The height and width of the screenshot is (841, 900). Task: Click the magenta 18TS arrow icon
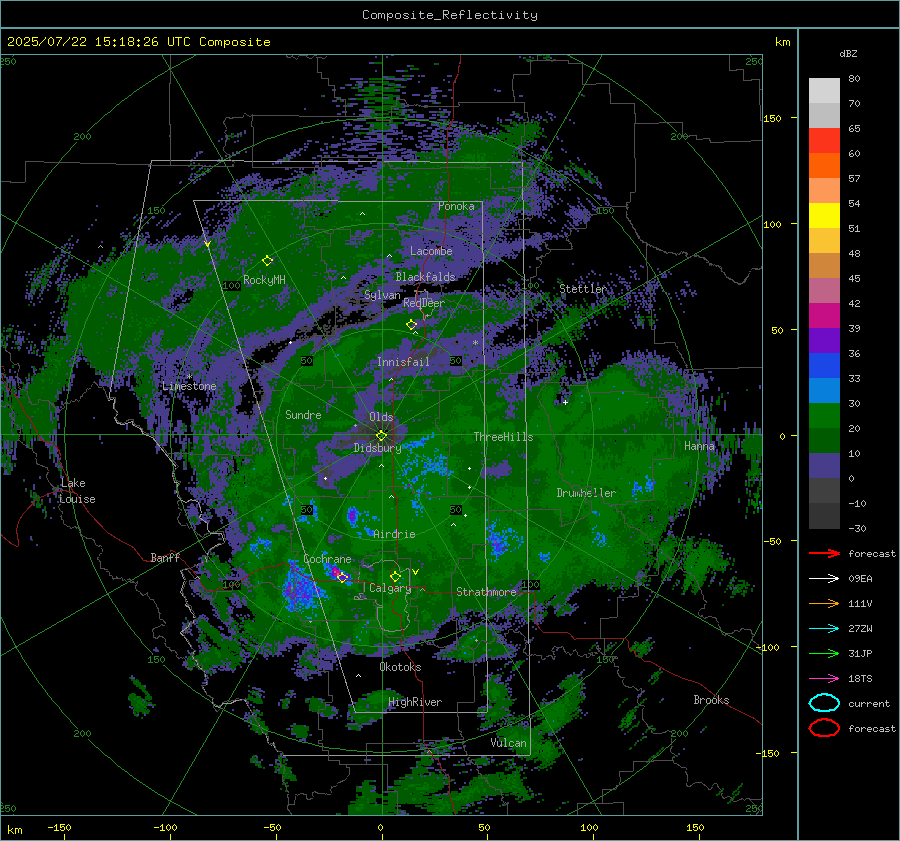pos(824,678)
